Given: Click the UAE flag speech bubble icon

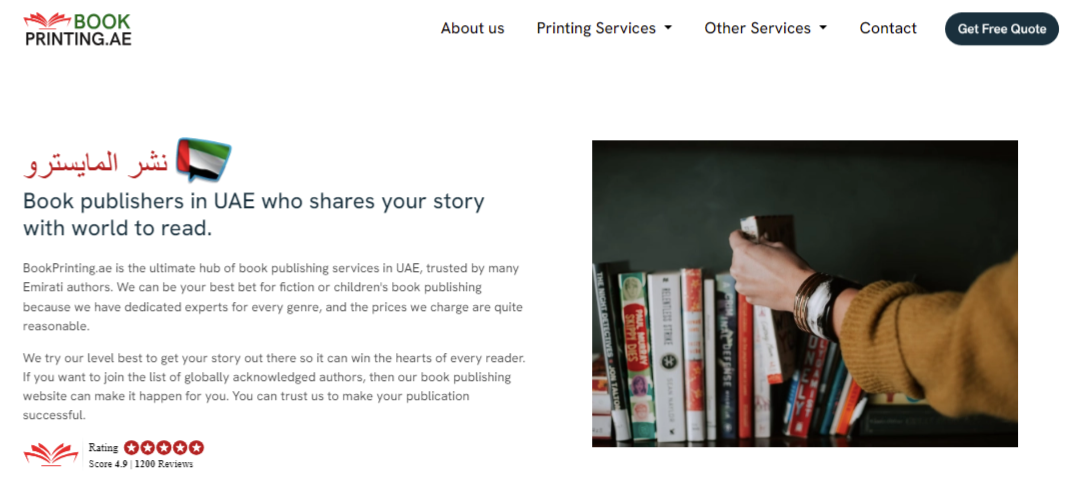Looking at the screenshot, I should (x=203, y=160).
